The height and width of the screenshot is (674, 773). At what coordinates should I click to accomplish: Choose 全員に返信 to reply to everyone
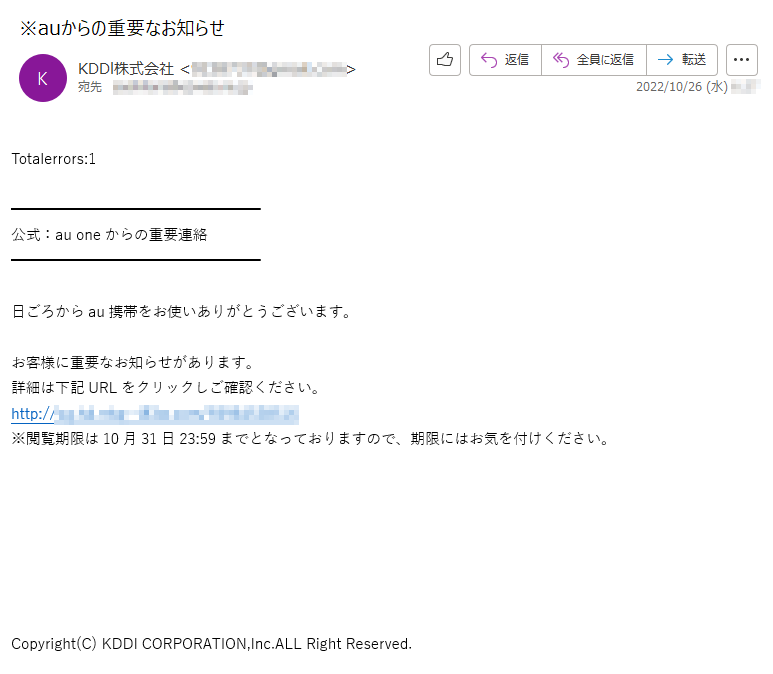(x=605, y=60)
